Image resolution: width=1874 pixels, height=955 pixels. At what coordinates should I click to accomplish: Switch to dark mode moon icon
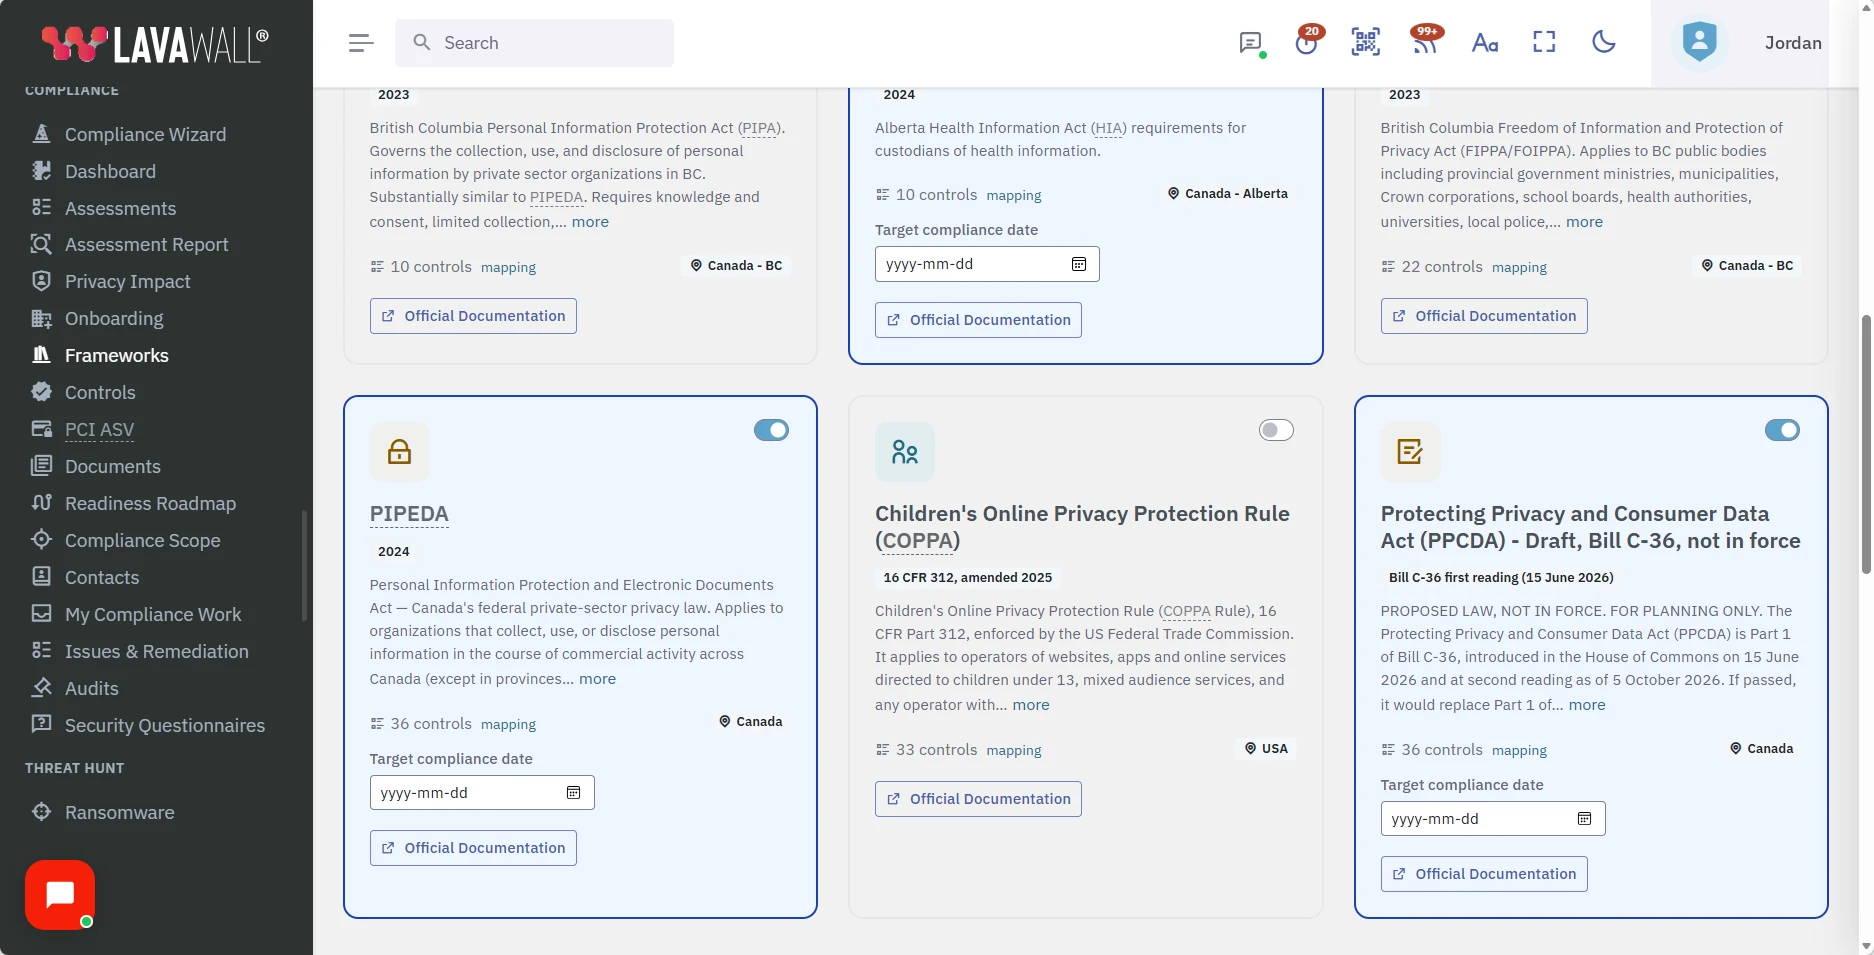click(1604, 42)
